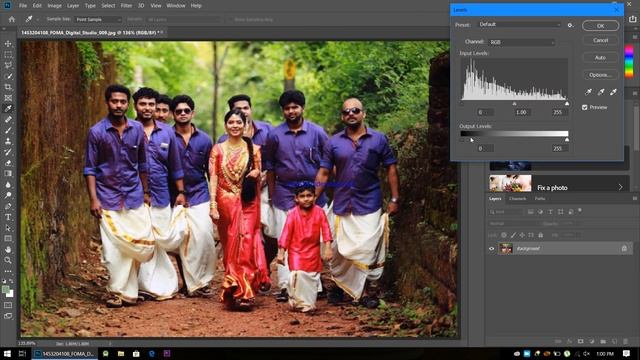
Task: Expand the Fix a photo arrow
Action: (620, 187)
